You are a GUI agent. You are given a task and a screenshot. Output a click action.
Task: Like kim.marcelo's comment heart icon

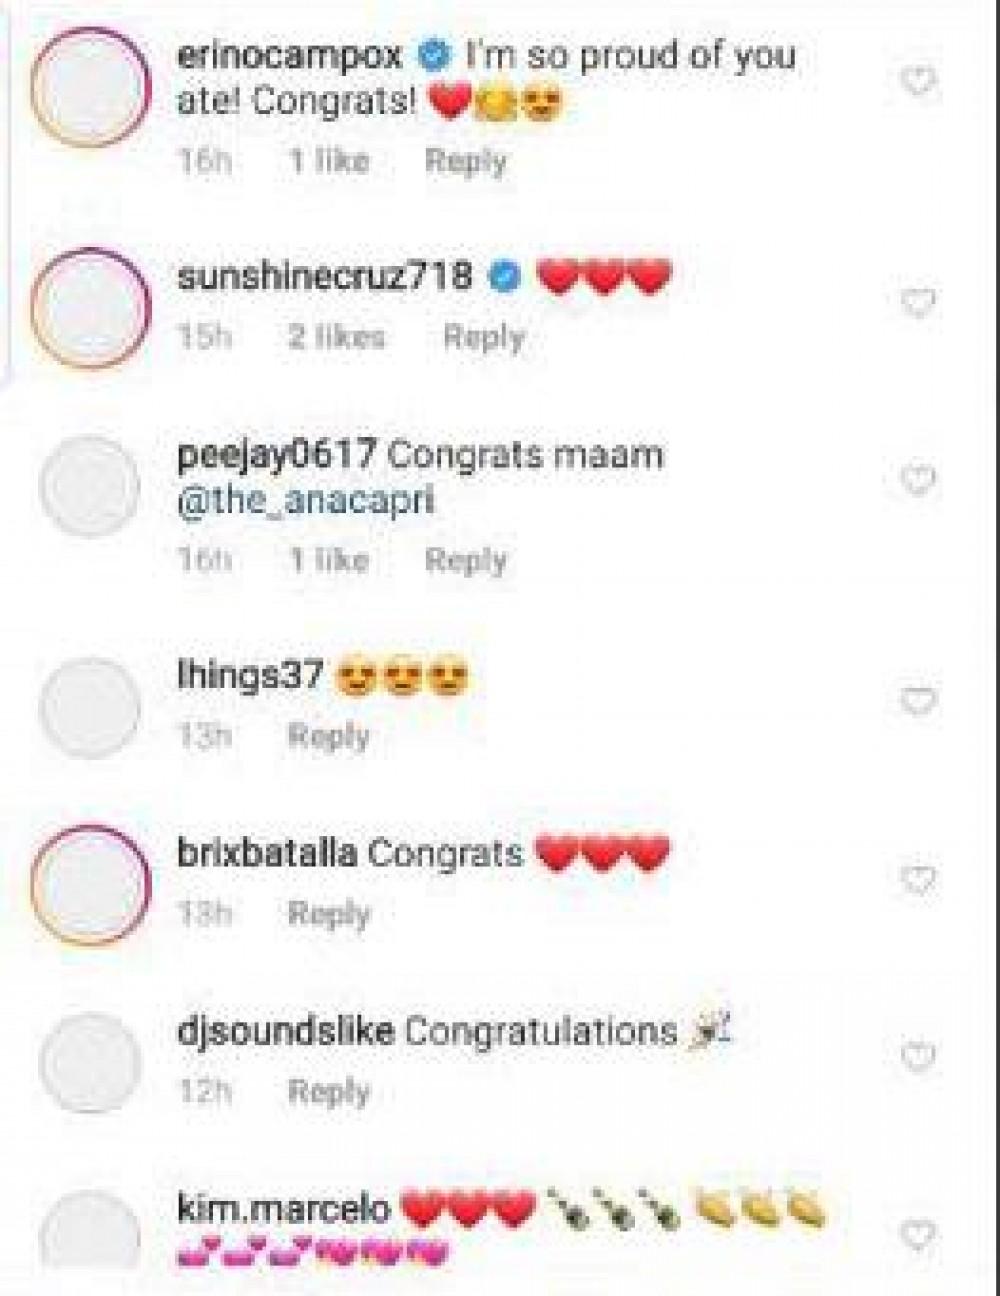918,1234
